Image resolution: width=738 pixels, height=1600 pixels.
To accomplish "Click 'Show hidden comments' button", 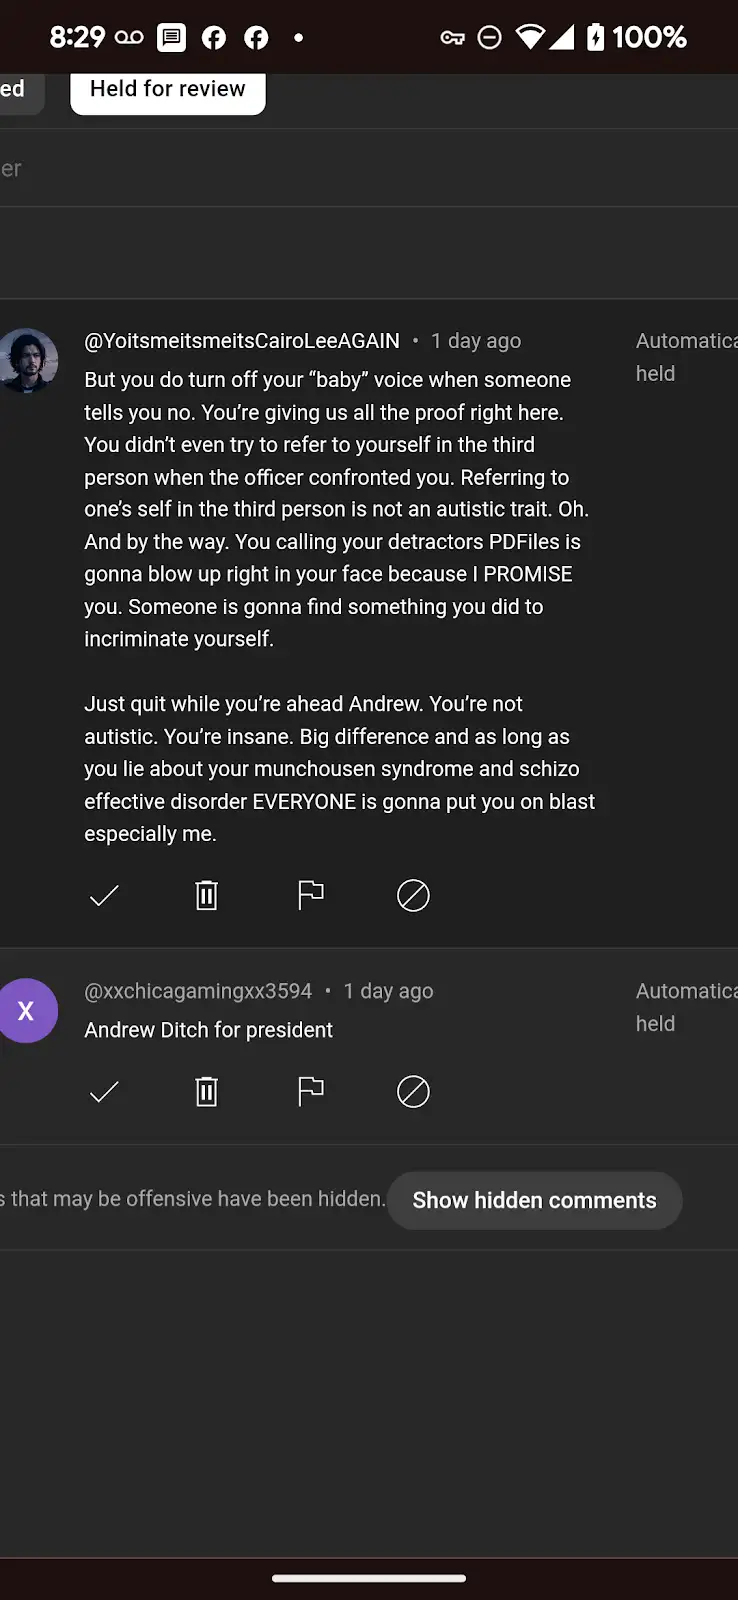I will [534, 1200].
